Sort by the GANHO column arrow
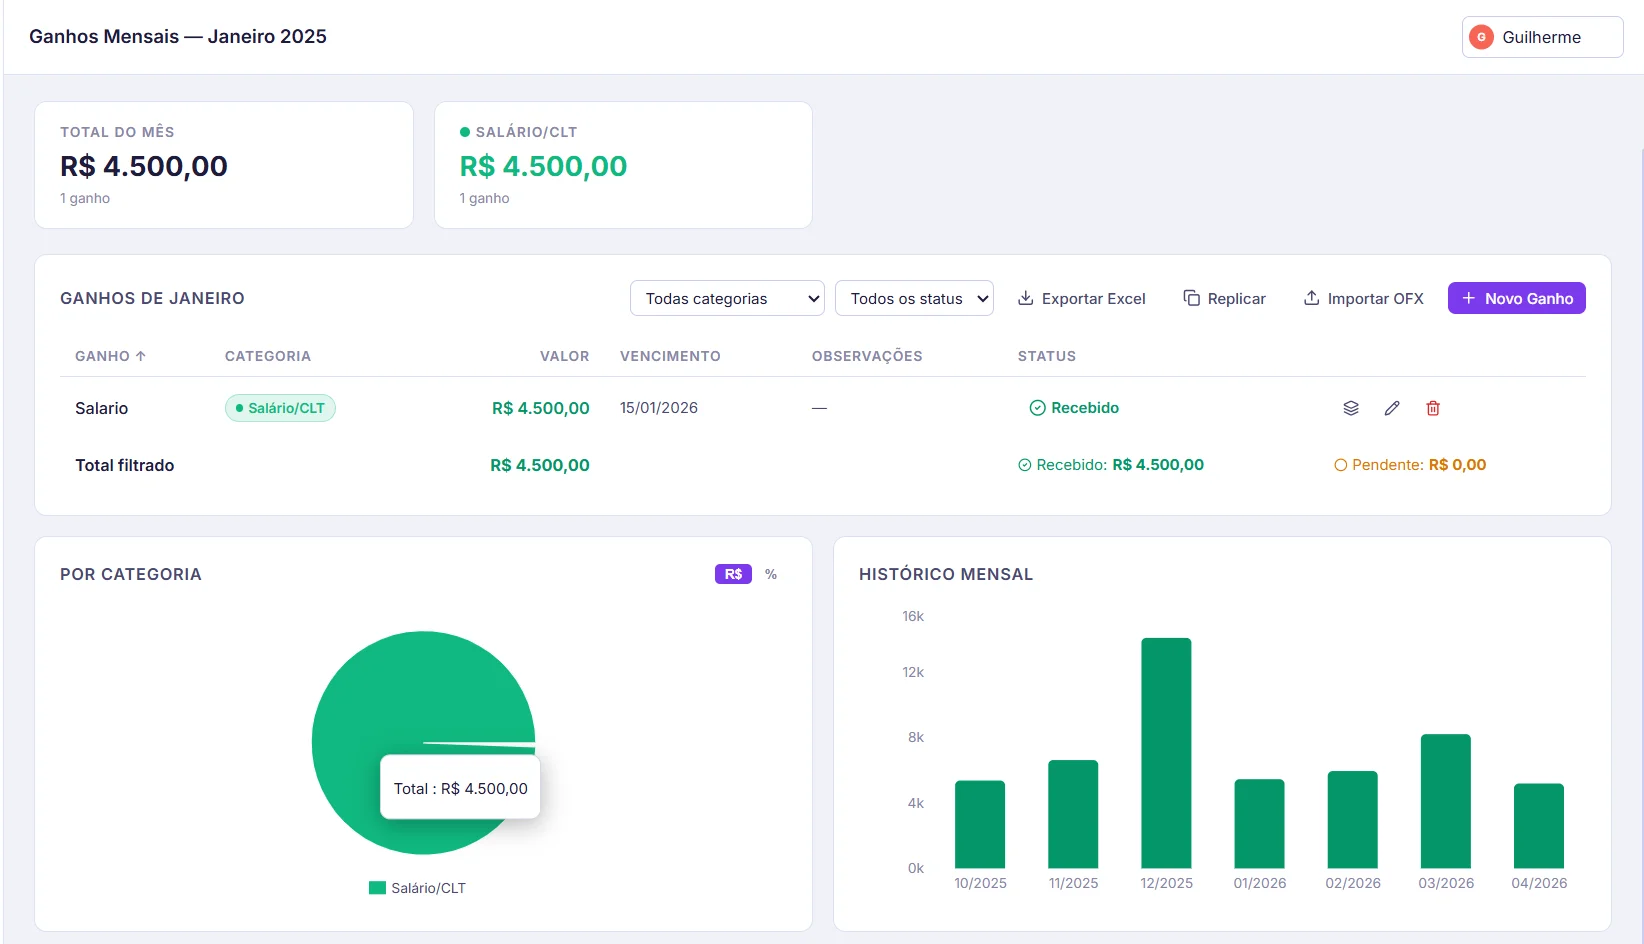The width and height of the screenshot is (1644, 944). (141, 356)
